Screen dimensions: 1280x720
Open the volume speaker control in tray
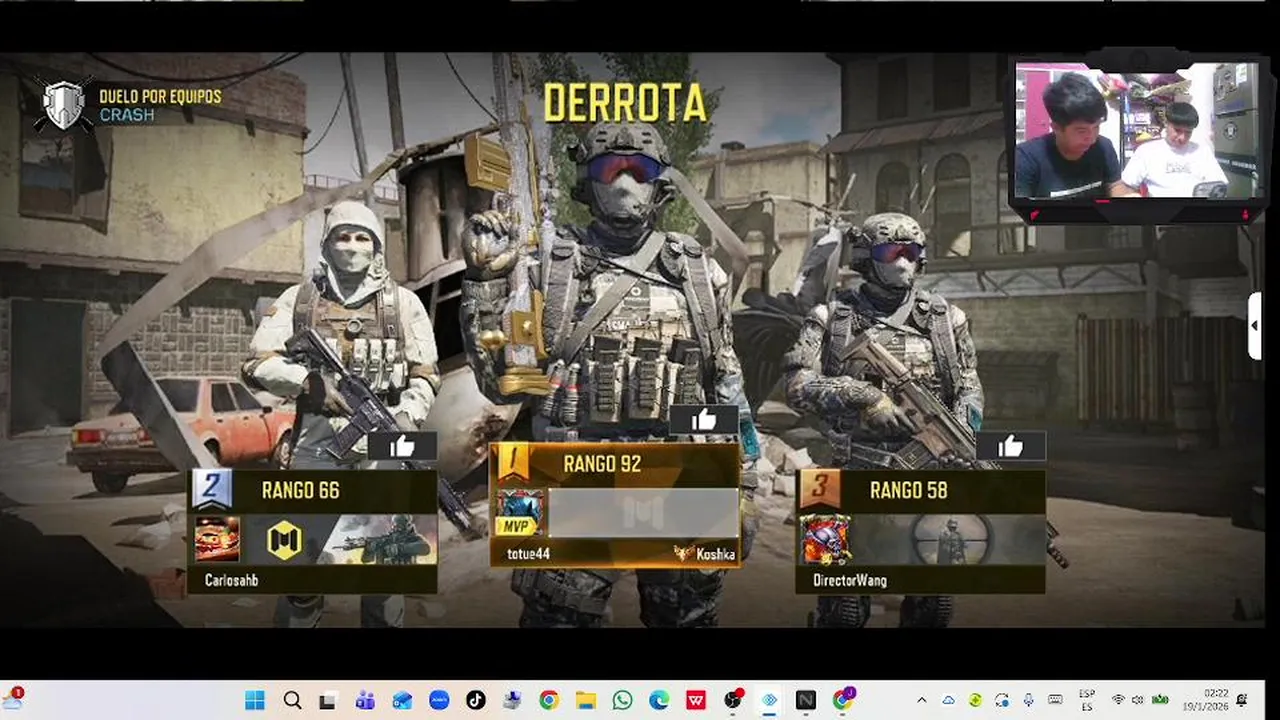(x=1138, y=700)
